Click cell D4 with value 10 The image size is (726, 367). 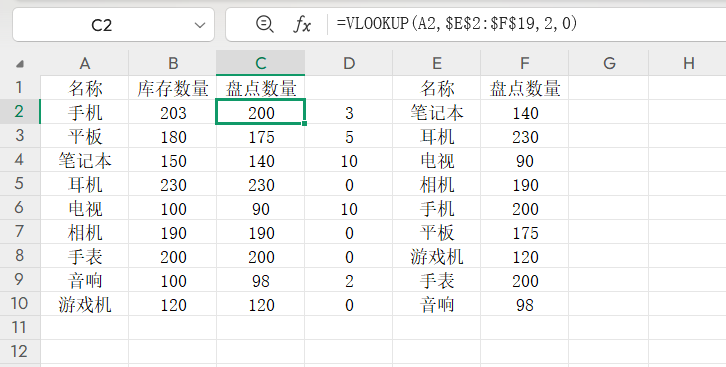click(x=349, y=161)
